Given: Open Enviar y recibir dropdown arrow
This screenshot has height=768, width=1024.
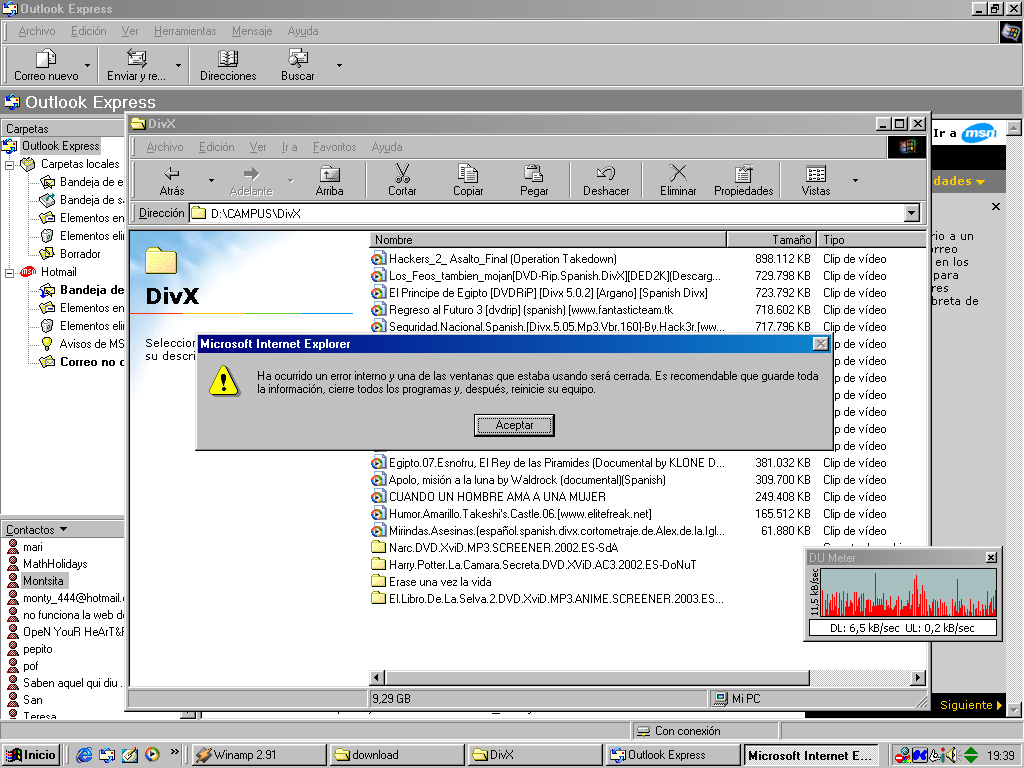Looking at the screenshot, I should coord(178,65).
